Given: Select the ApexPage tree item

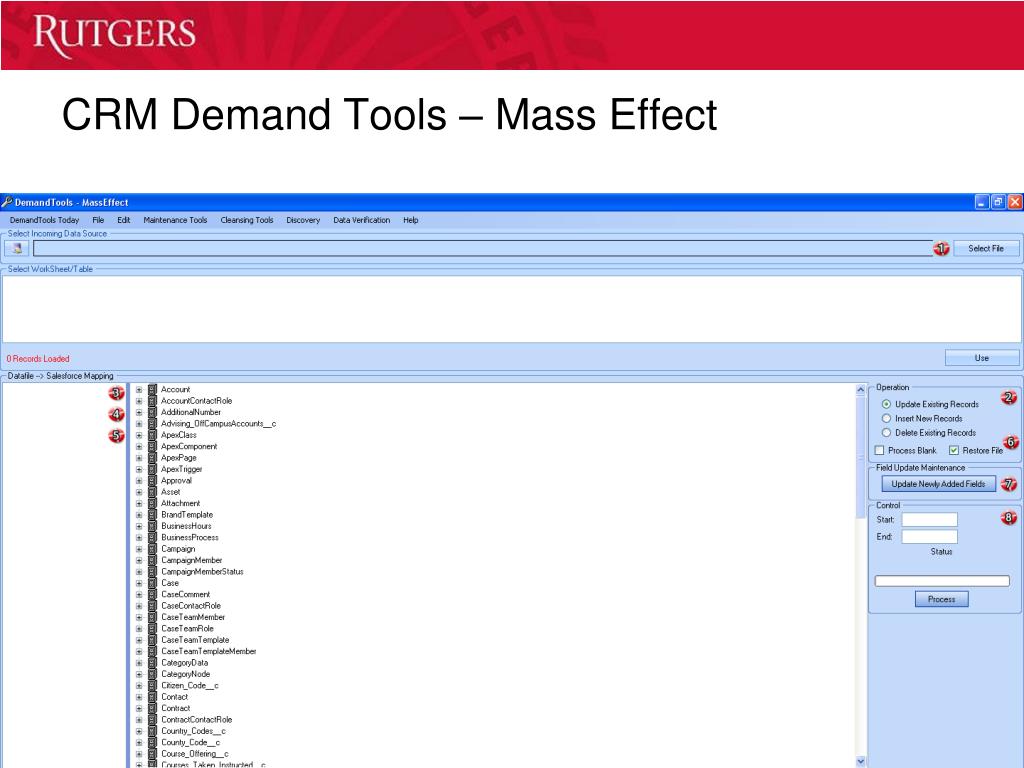Looking at the screenshot, I should coord(178,458).
